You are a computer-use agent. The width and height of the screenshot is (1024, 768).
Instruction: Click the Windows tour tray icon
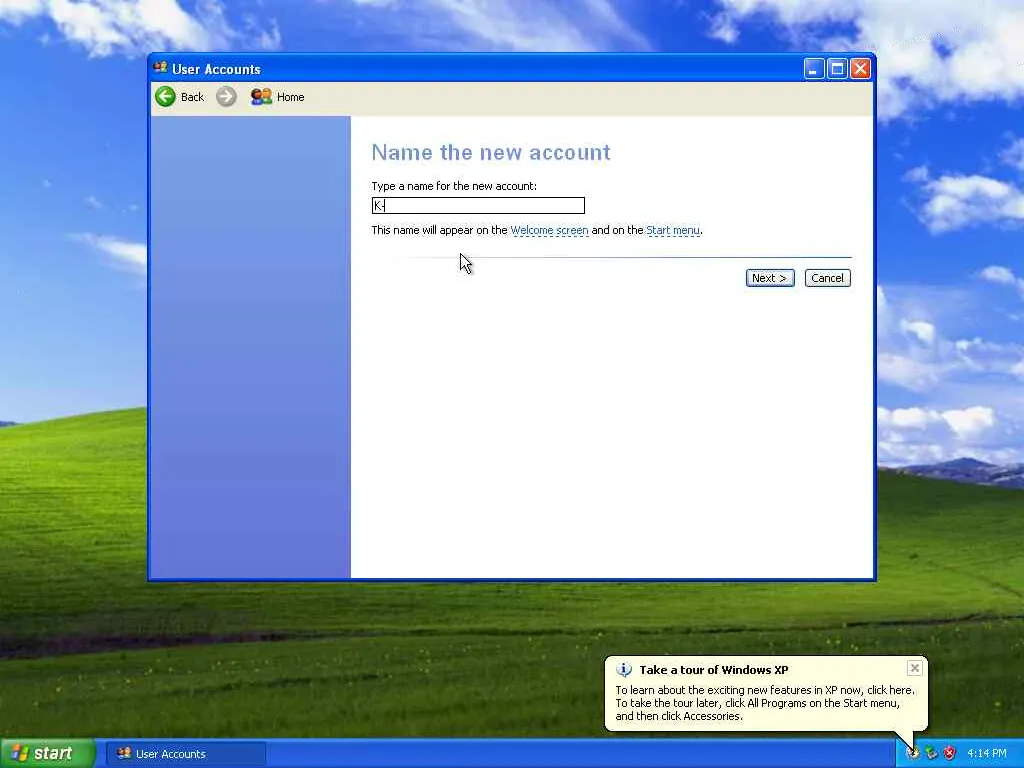click(913, 753)
